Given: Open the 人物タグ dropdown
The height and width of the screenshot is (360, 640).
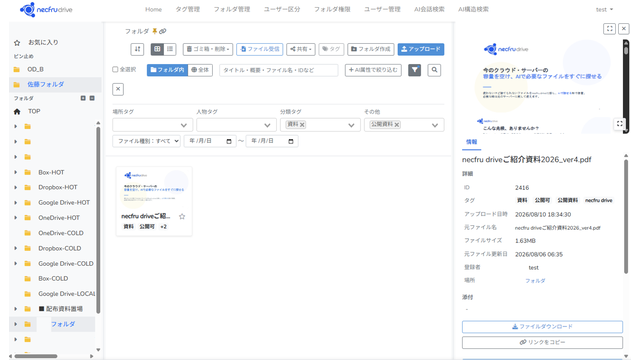Looking at the screenshot, I should (236, 125).
